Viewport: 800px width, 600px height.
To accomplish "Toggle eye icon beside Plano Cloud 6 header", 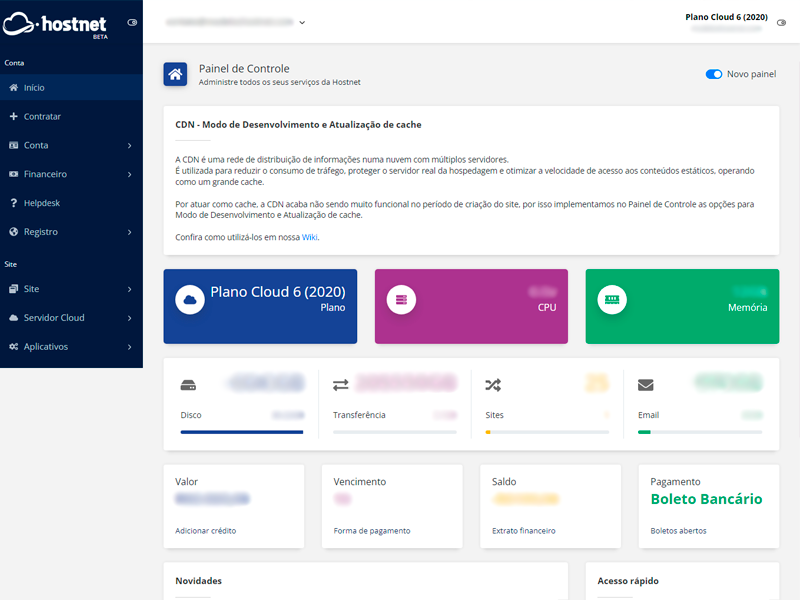I will click(x=781, y=23).
